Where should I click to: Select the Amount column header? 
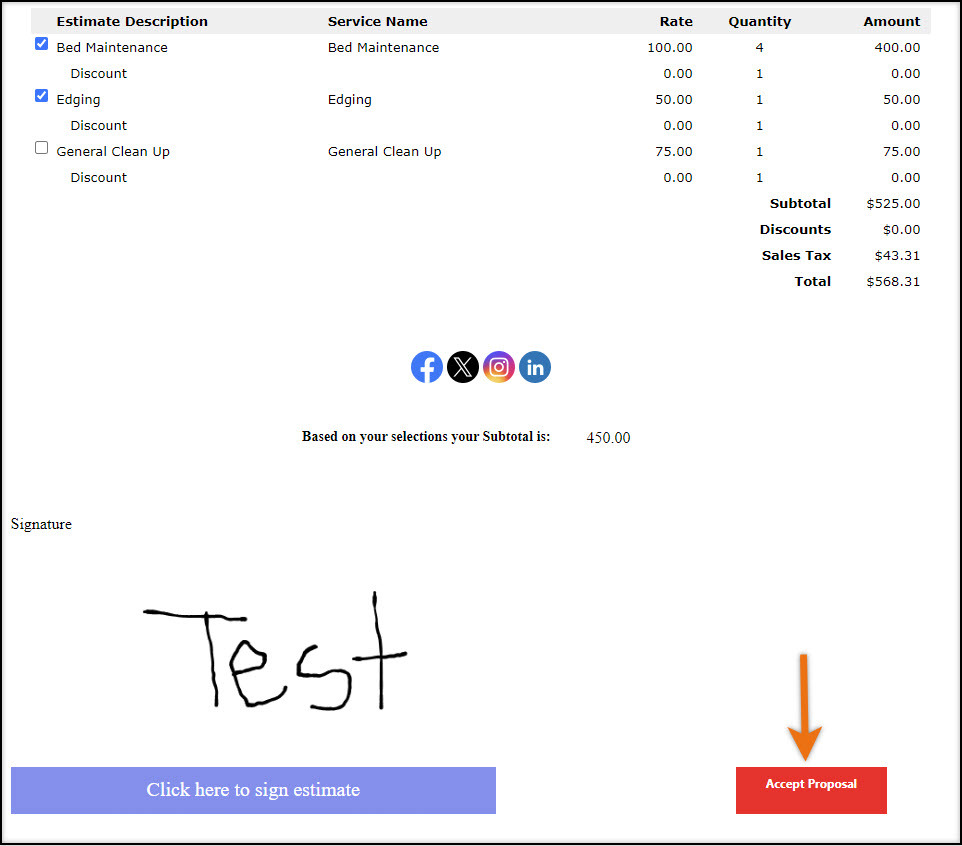coord(891,21)
